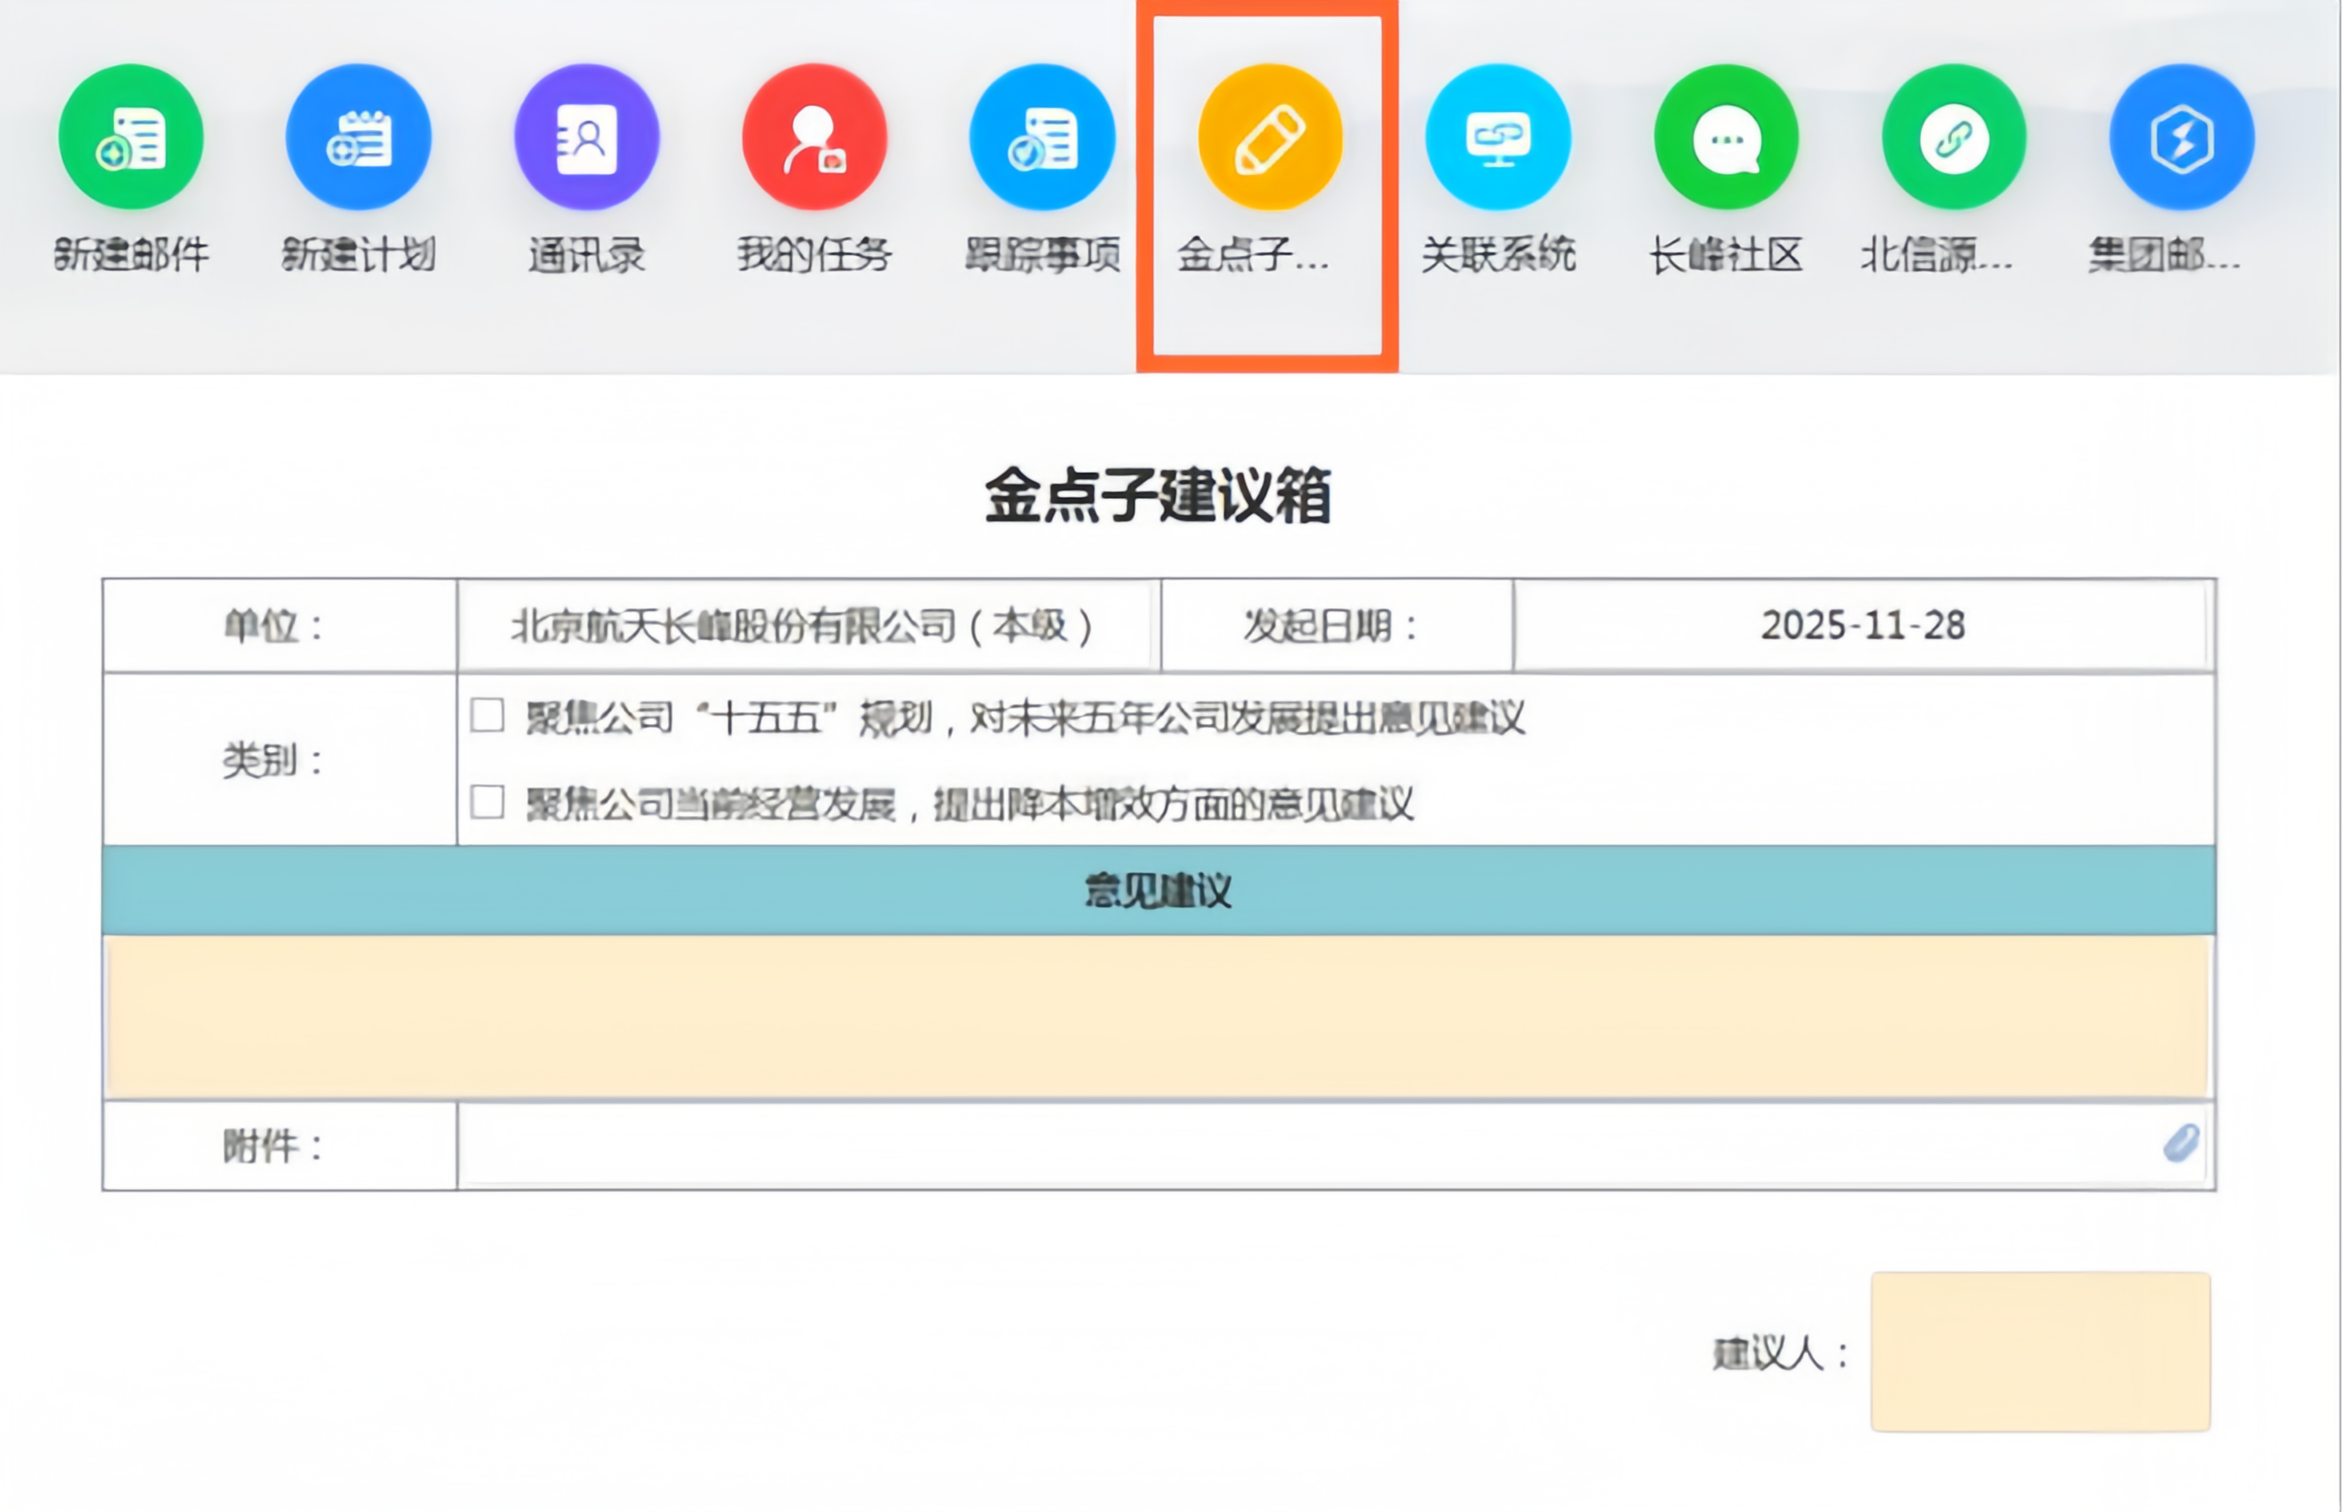Image resolution: width=2344 pixels, height=1512 pixels.
Task: Open the 关联系统 cyan monitor icon
Action: point(1498,138)
